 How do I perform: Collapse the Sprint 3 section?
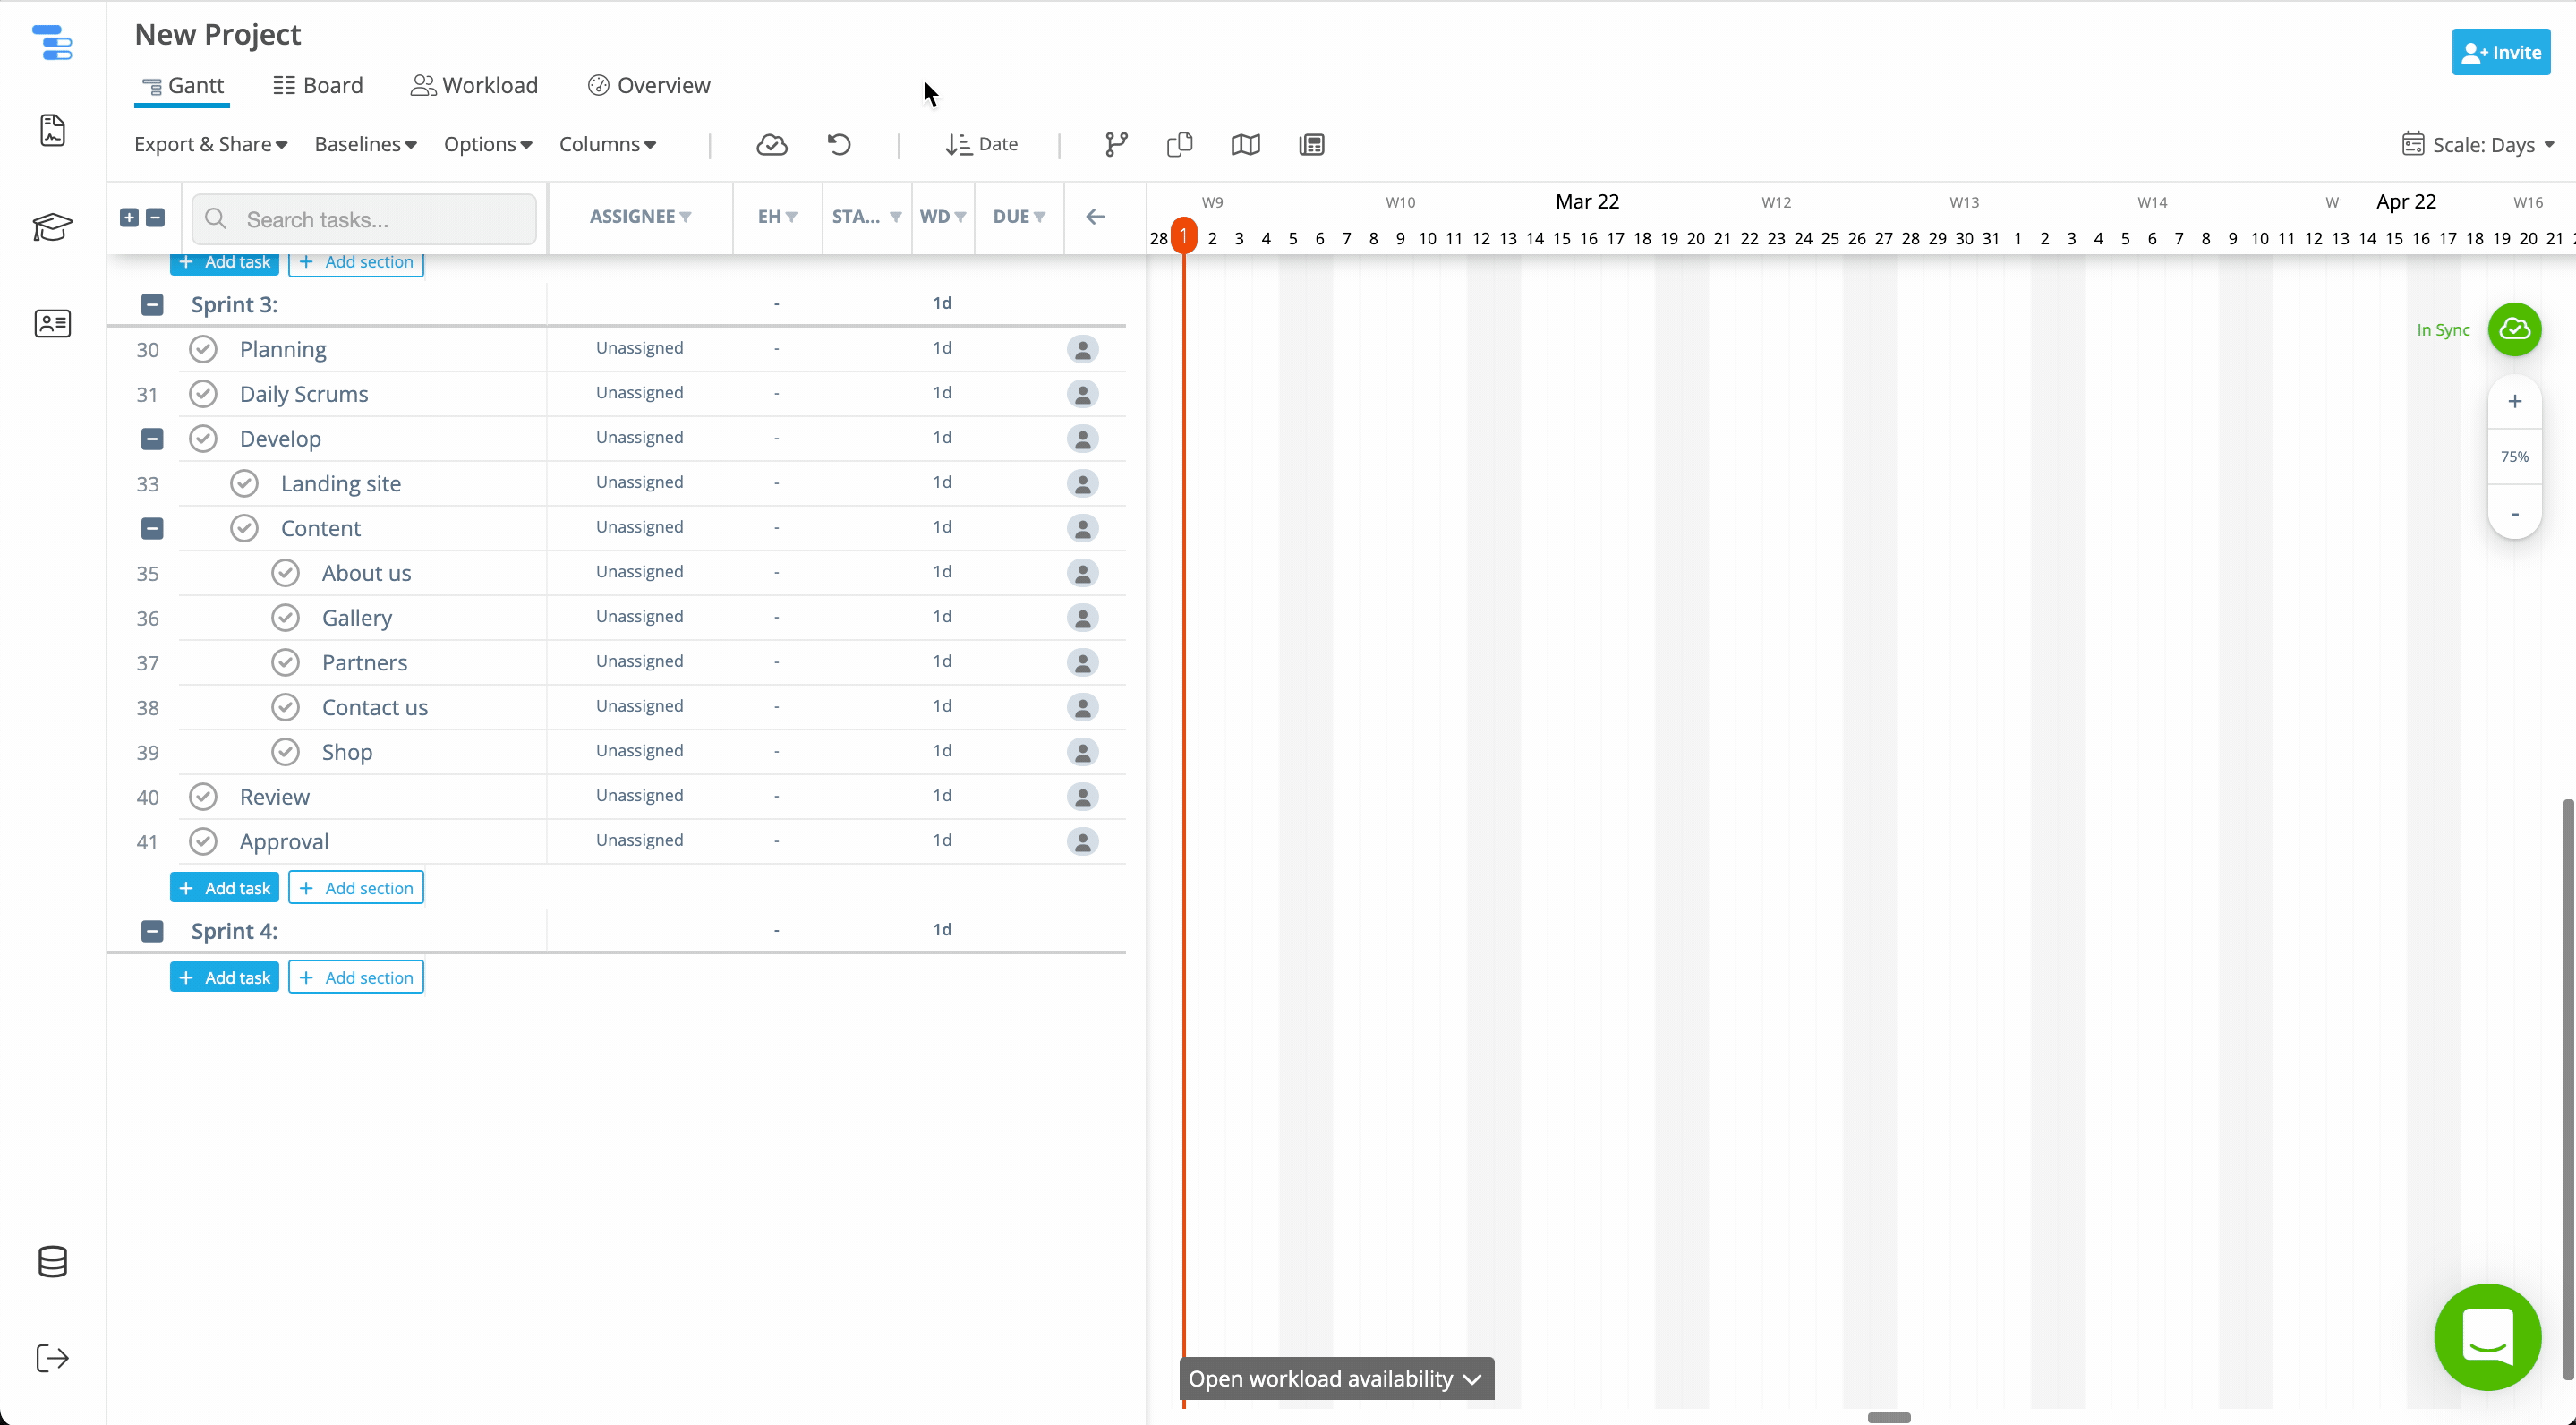pyautogui.click(x=152, y=305)
